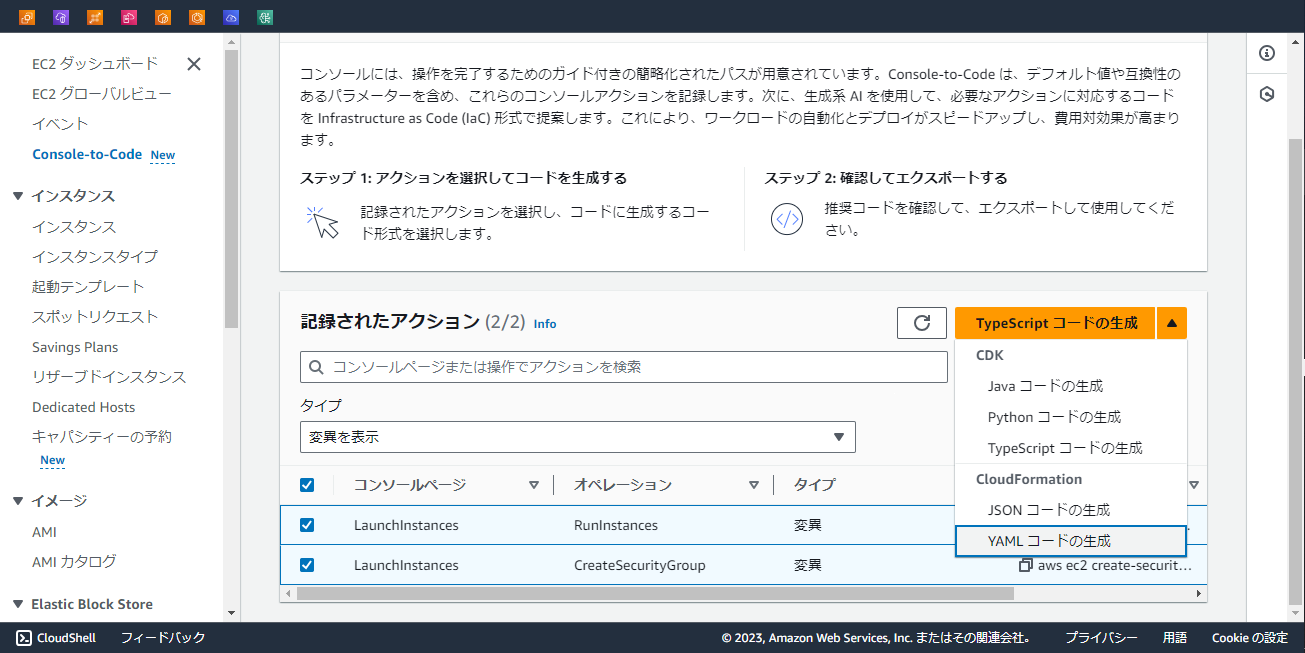Viewport: 1305px width, 653px height.
Task: Open the タイプ filter dropdown
Action: [578, 437]
